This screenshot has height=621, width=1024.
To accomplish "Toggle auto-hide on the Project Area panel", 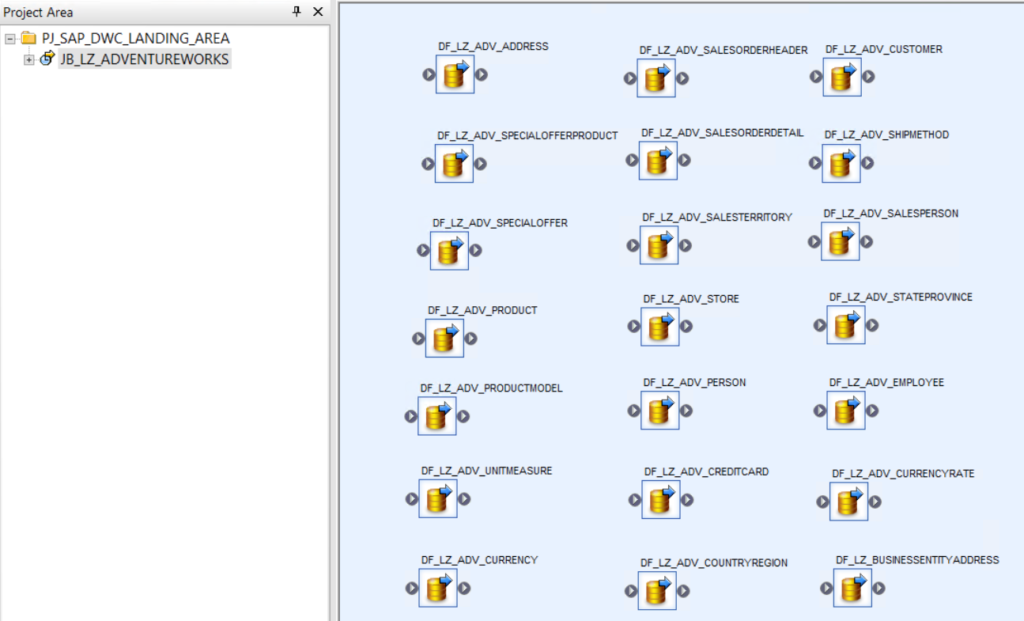I will [x=297, y=12].
